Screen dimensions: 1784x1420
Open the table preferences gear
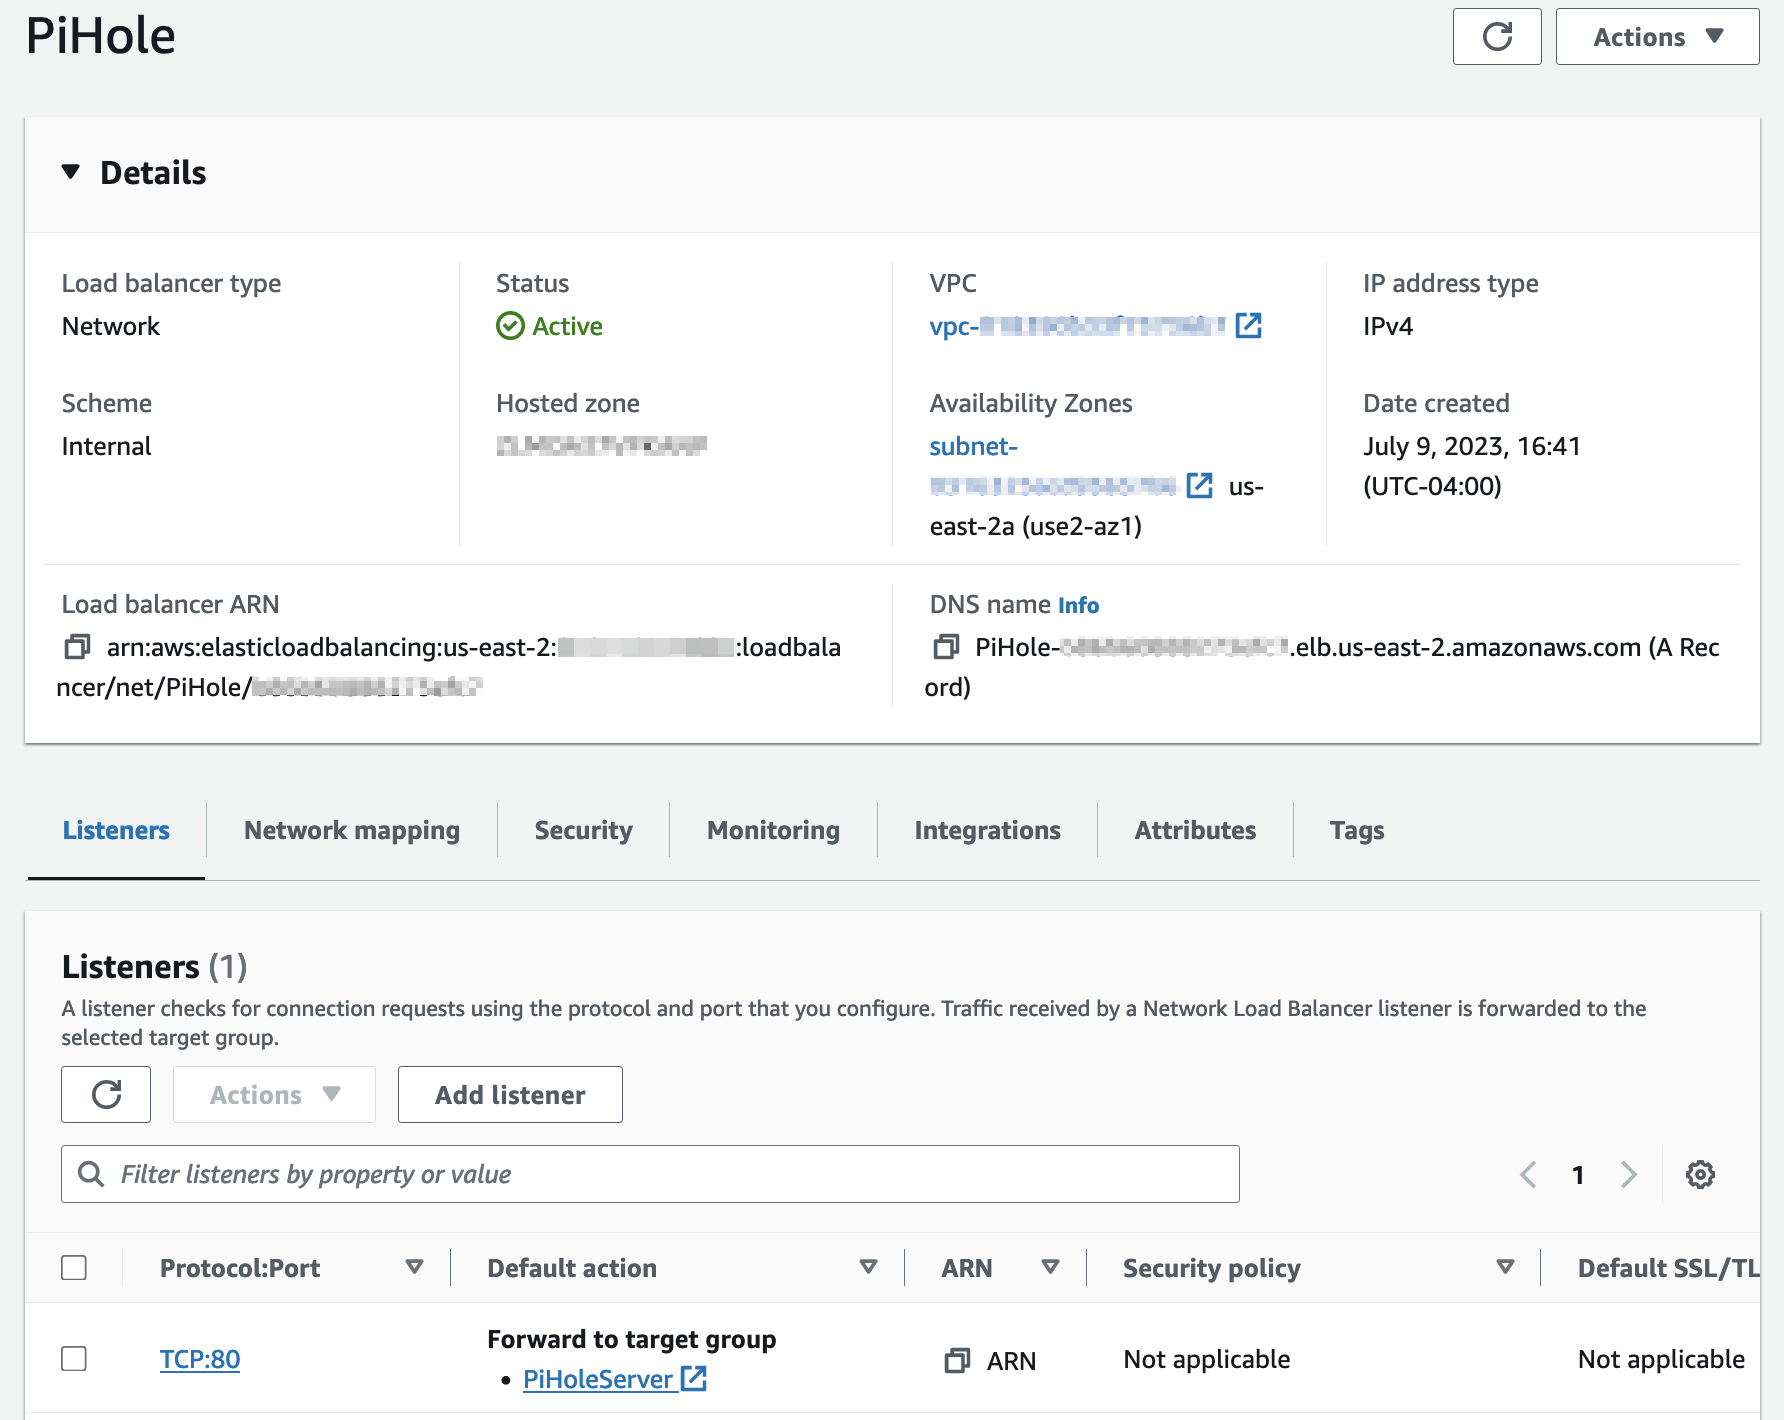1698,1174
